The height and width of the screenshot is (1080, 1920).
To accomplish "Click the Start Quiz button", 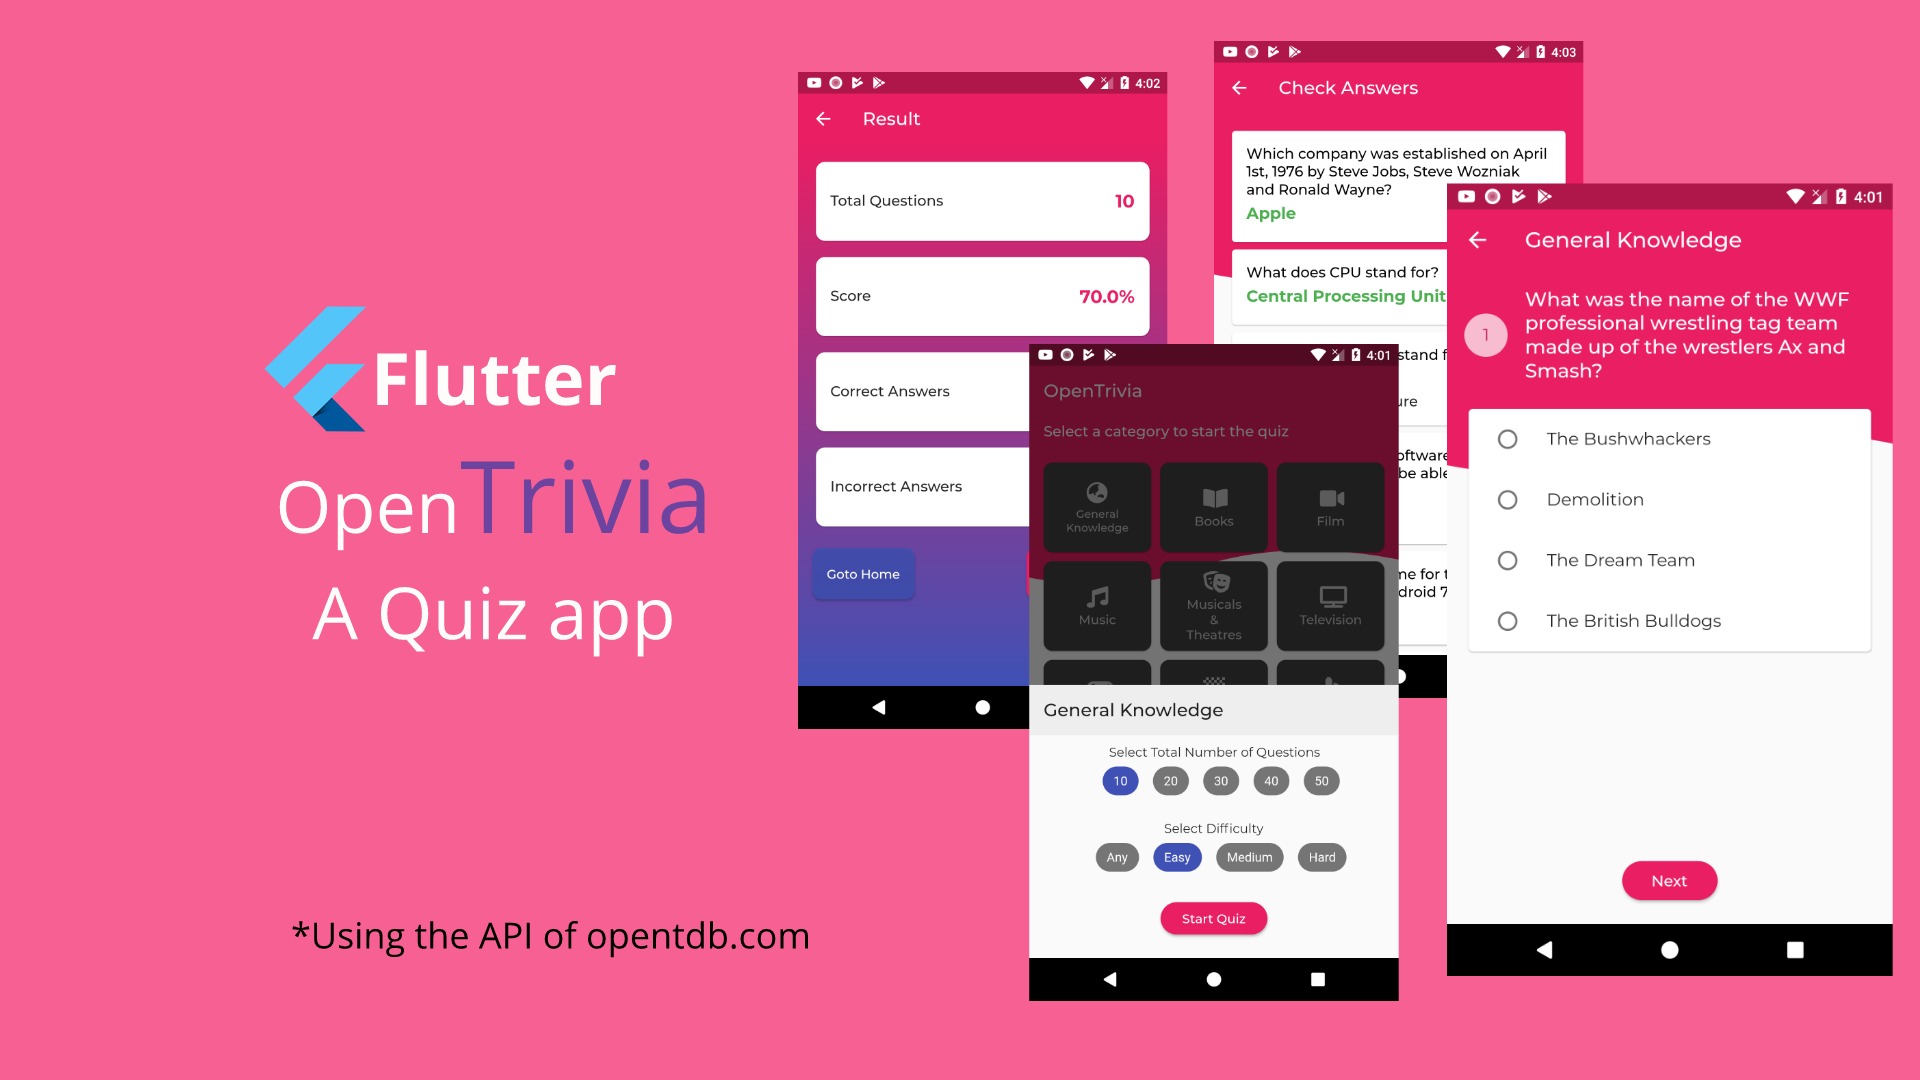I will click(1212, 918).
